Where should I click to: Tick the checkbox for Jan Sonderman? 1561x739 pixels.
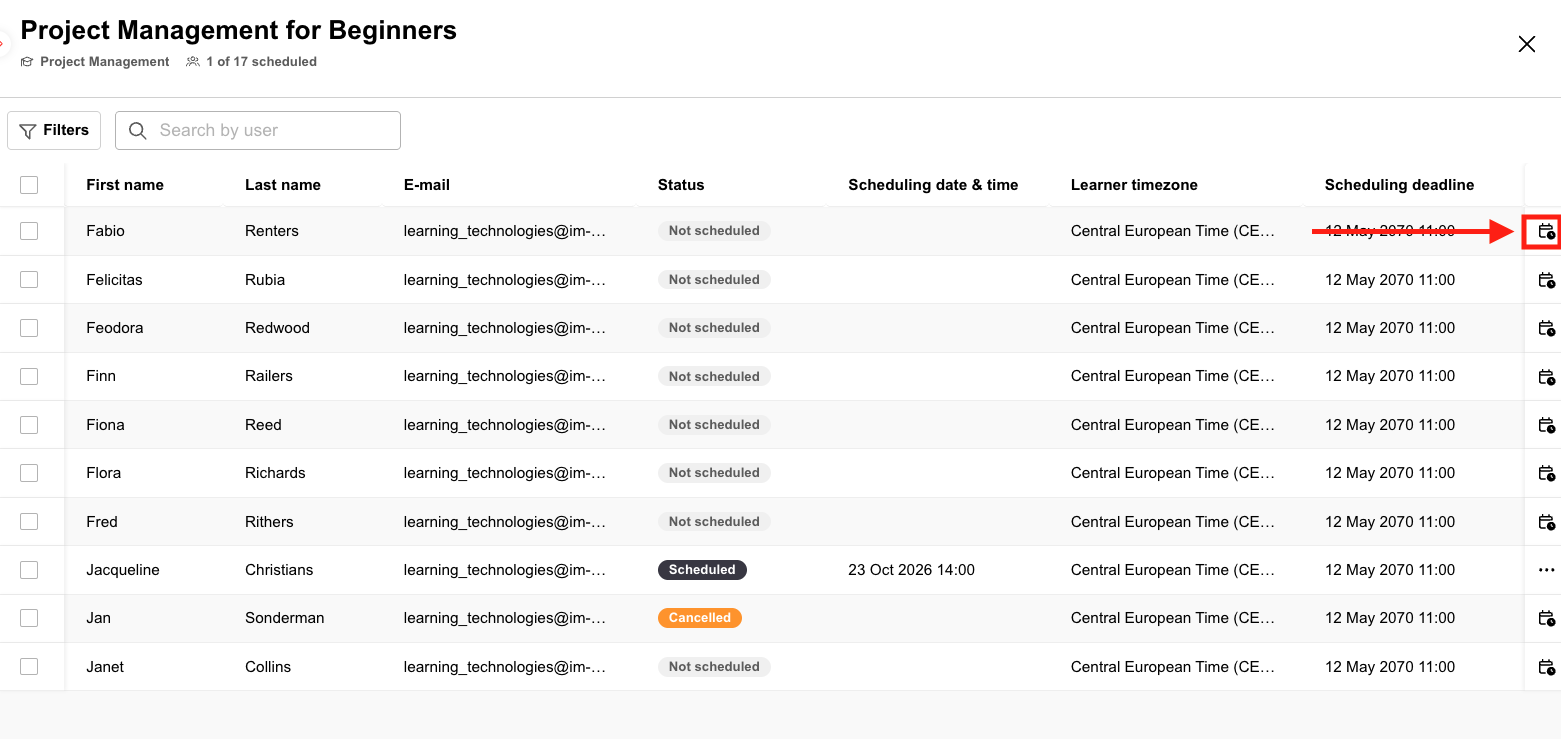pos(29,618)
